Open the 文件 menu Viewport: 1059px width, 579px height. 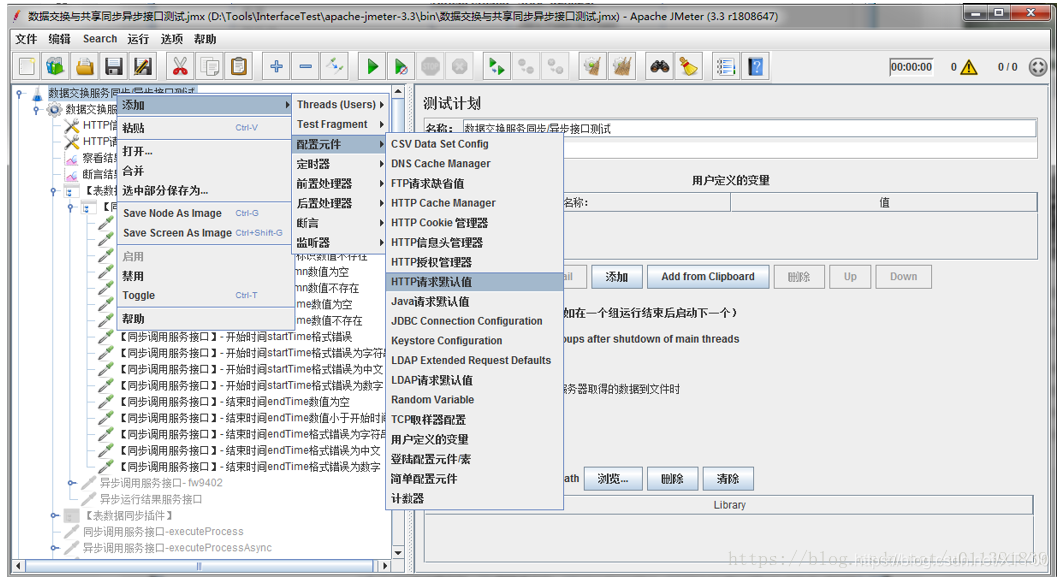coord(26,39)
